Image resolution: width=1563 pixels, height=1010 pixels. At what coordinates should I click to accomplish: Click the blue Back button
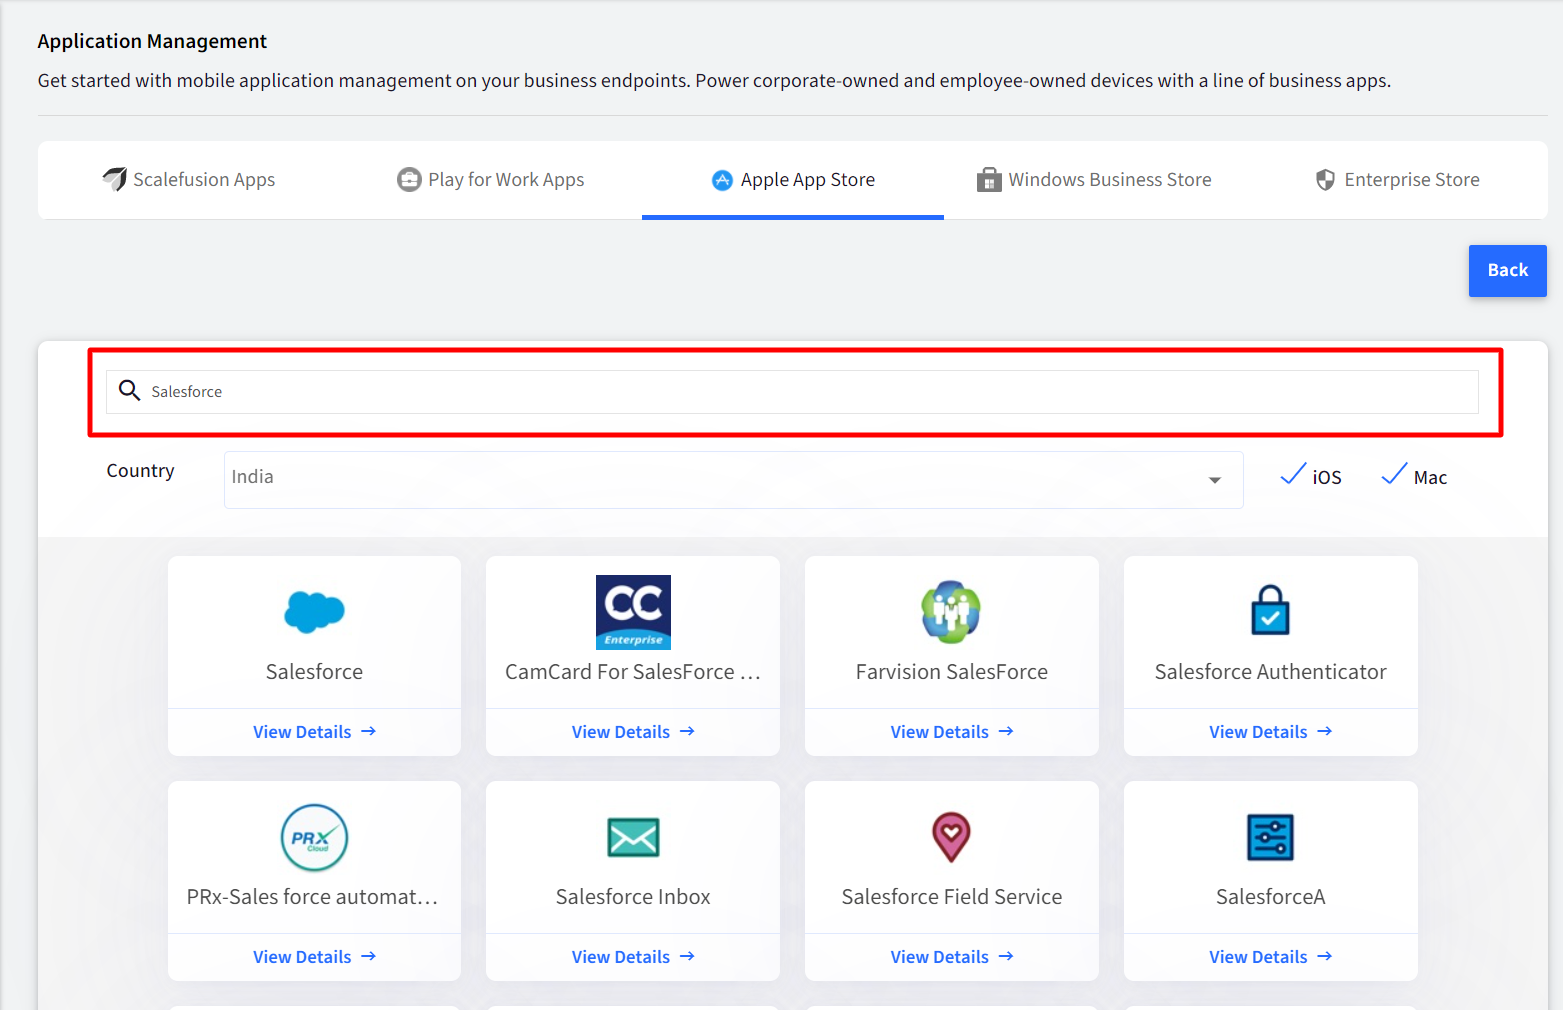1507,271
